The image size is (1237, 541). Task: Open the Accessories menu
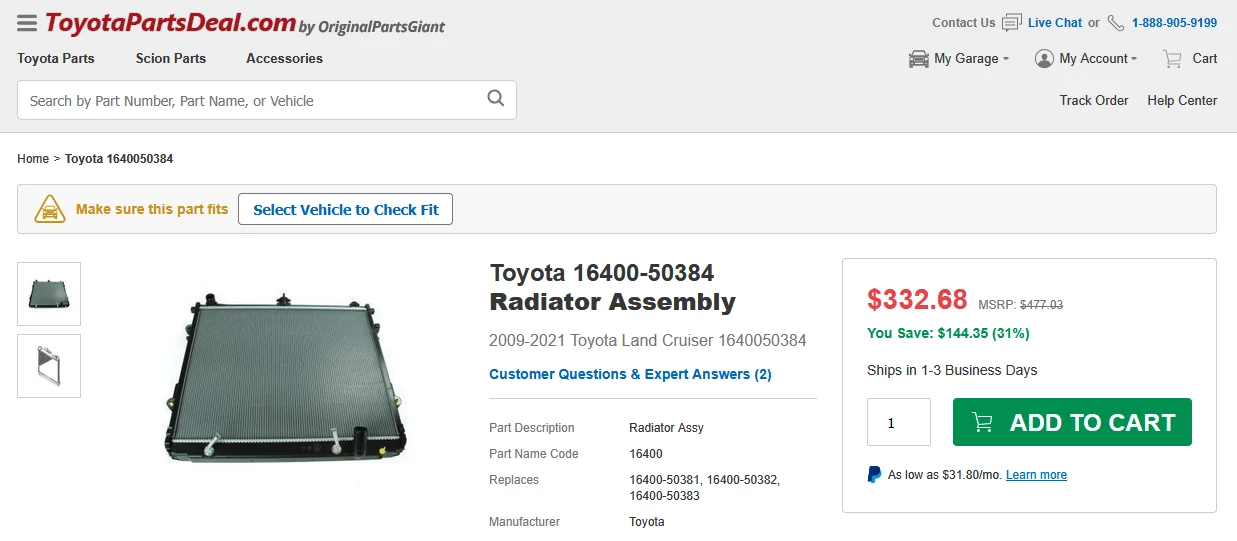[x=284, y=59]
